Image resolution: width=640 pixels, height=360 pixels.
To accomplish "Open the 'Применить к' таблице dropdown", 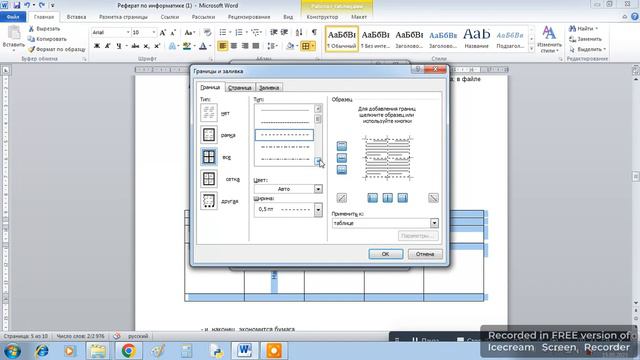I will [434, 223].
